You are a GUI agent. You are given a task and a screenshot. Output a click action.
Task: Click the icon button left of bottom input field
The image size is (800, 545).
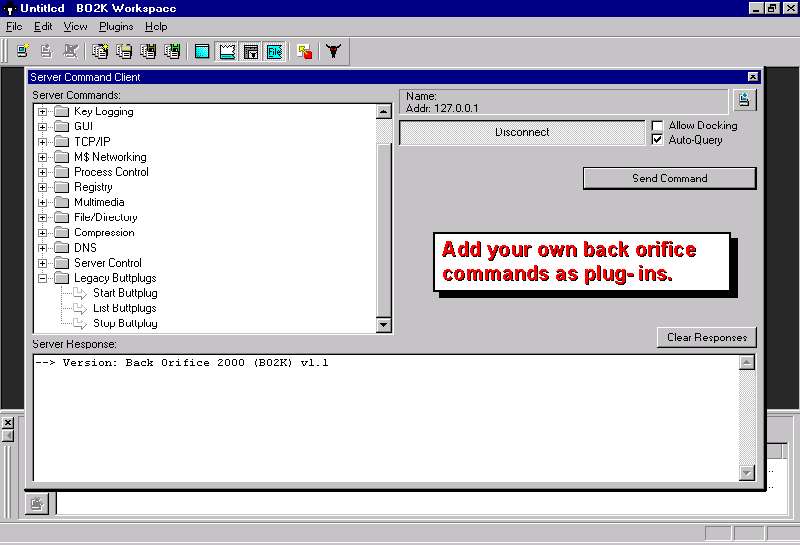tap(37, 504)
